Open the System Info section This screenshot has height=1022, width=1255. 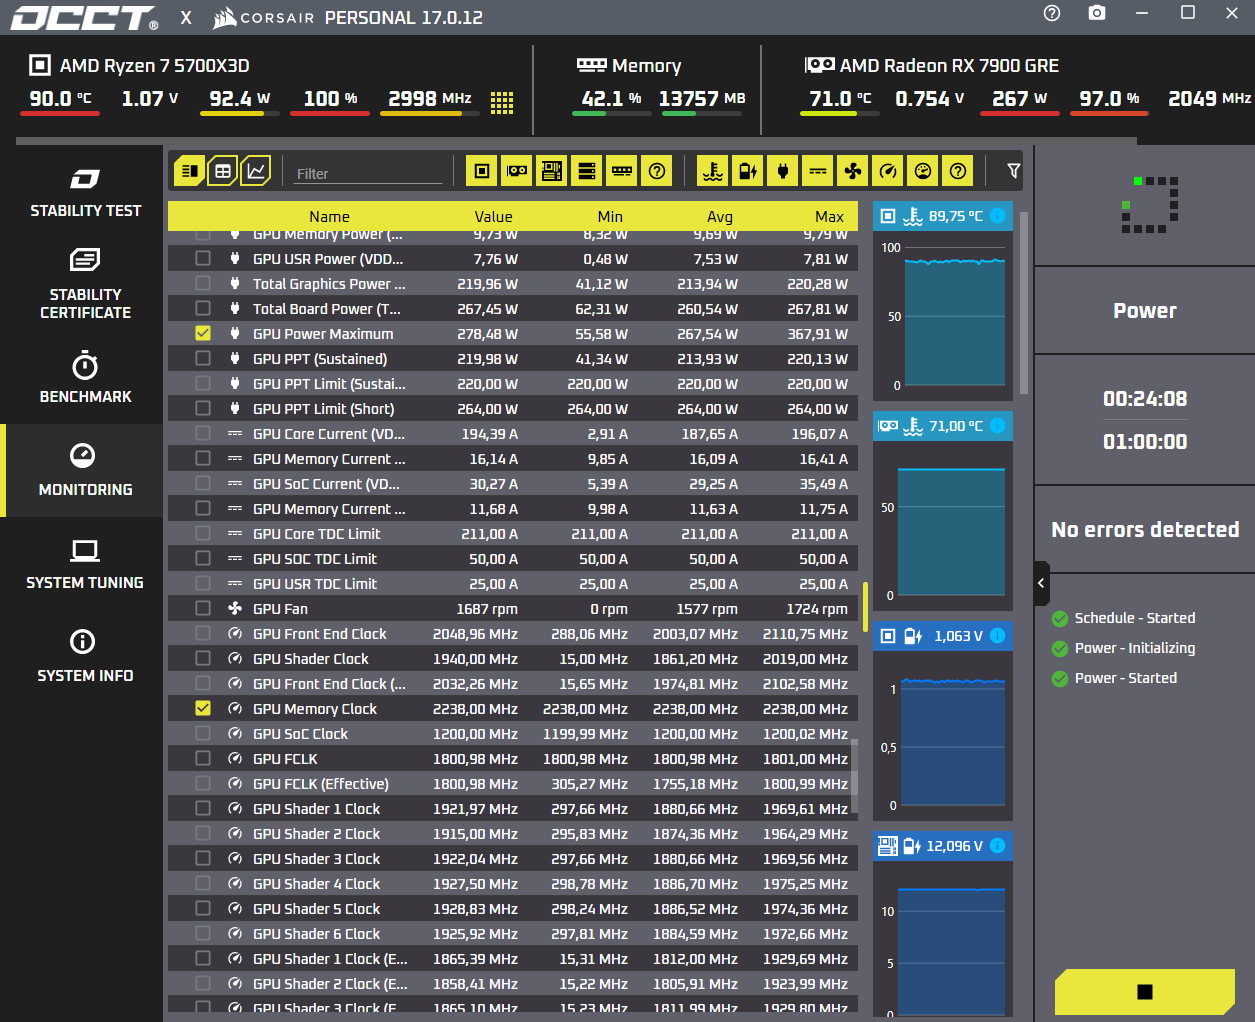(x=85, y=657)
